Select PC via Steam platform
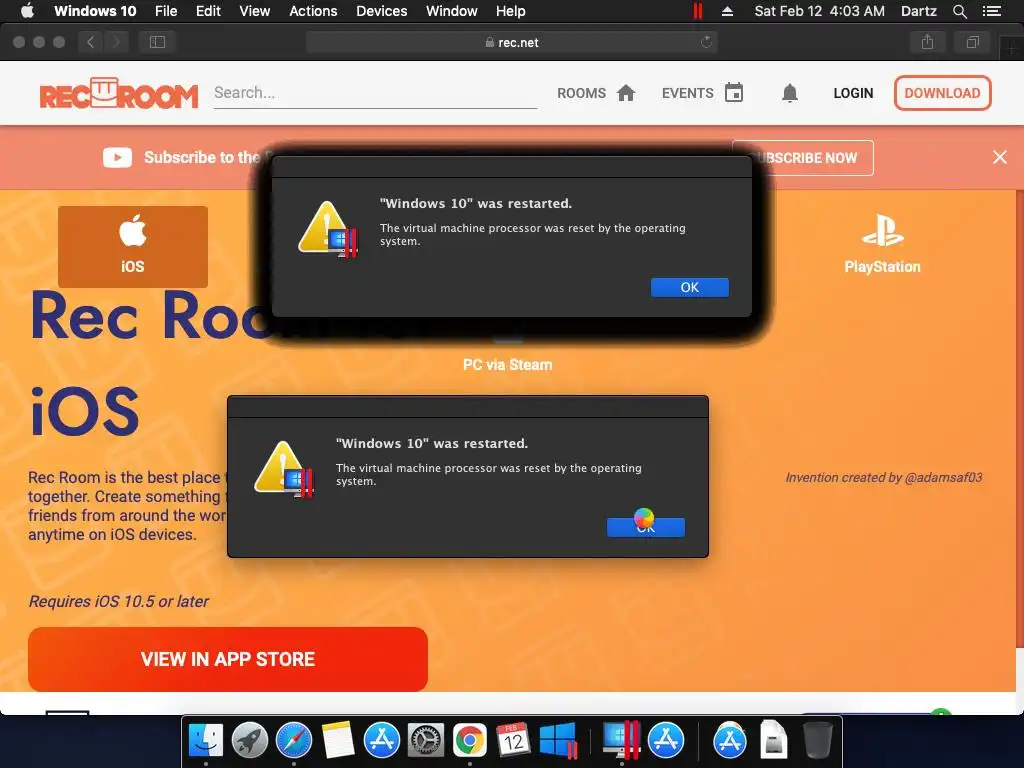The image size is (1024, 768). 507,364
